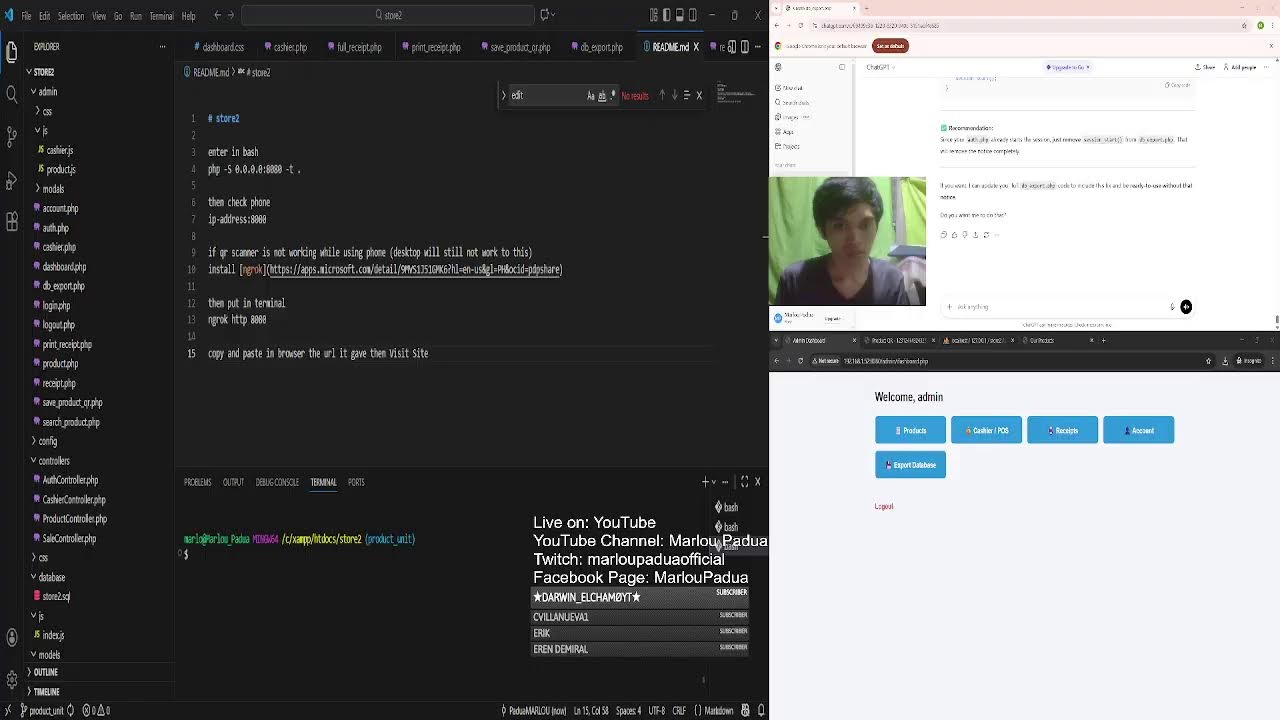Click Set as default in Chrome bar

pyautogui.click(x=890, y=46)
